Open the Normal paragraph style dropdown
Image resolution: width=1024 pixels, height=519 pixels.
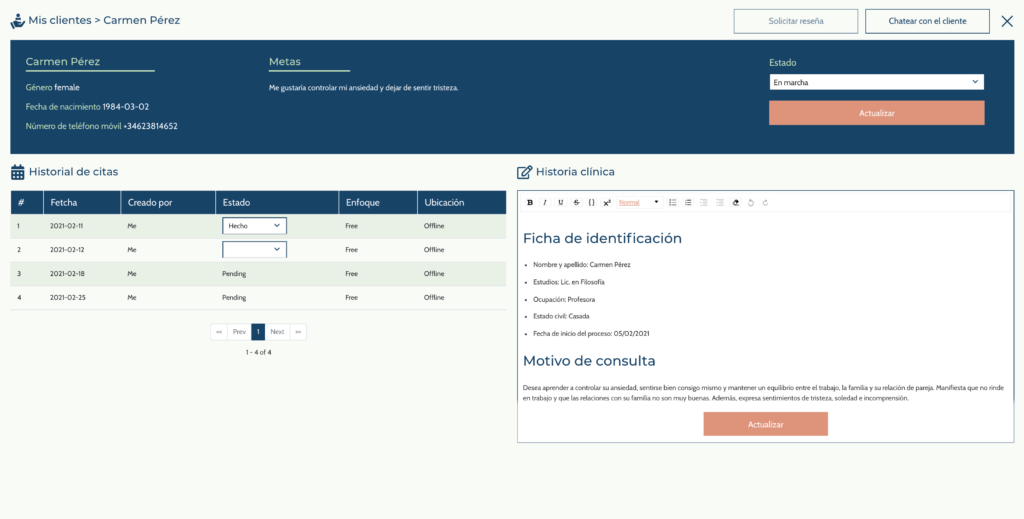coord(639,202)
